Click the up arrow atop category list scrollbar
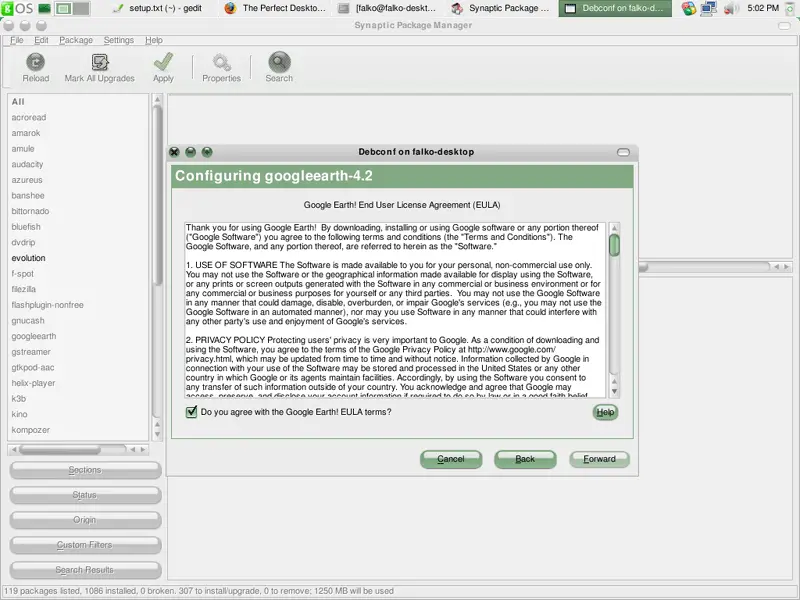The width and height of the screenshot is (800, 600). [x=158, y=99]
